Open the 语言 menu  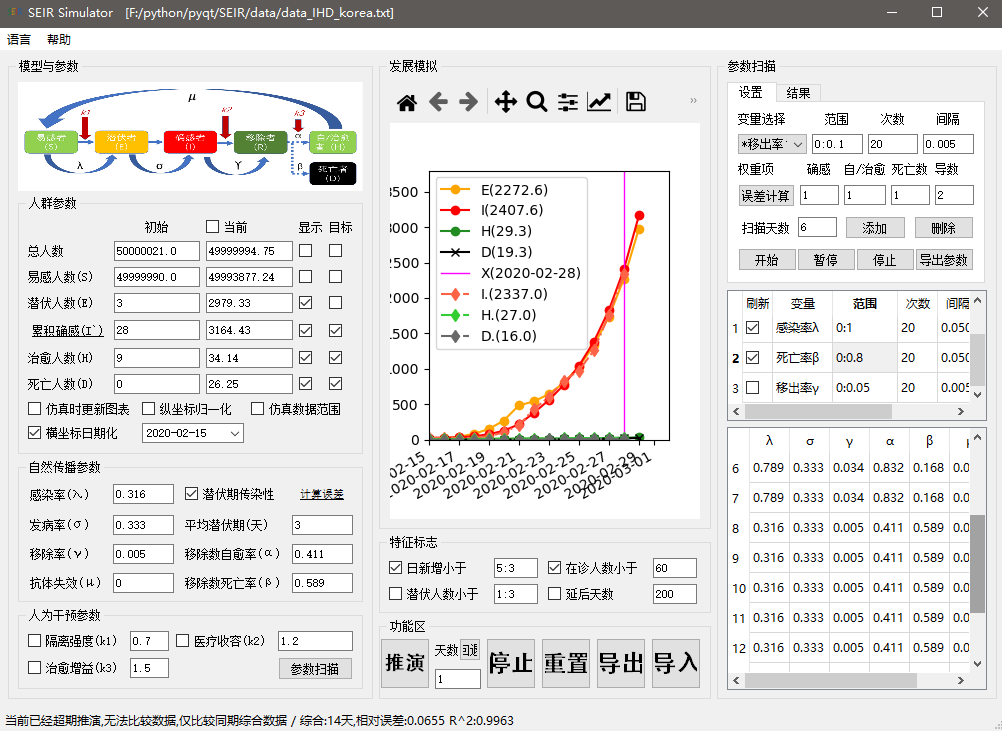pos(19,40)
